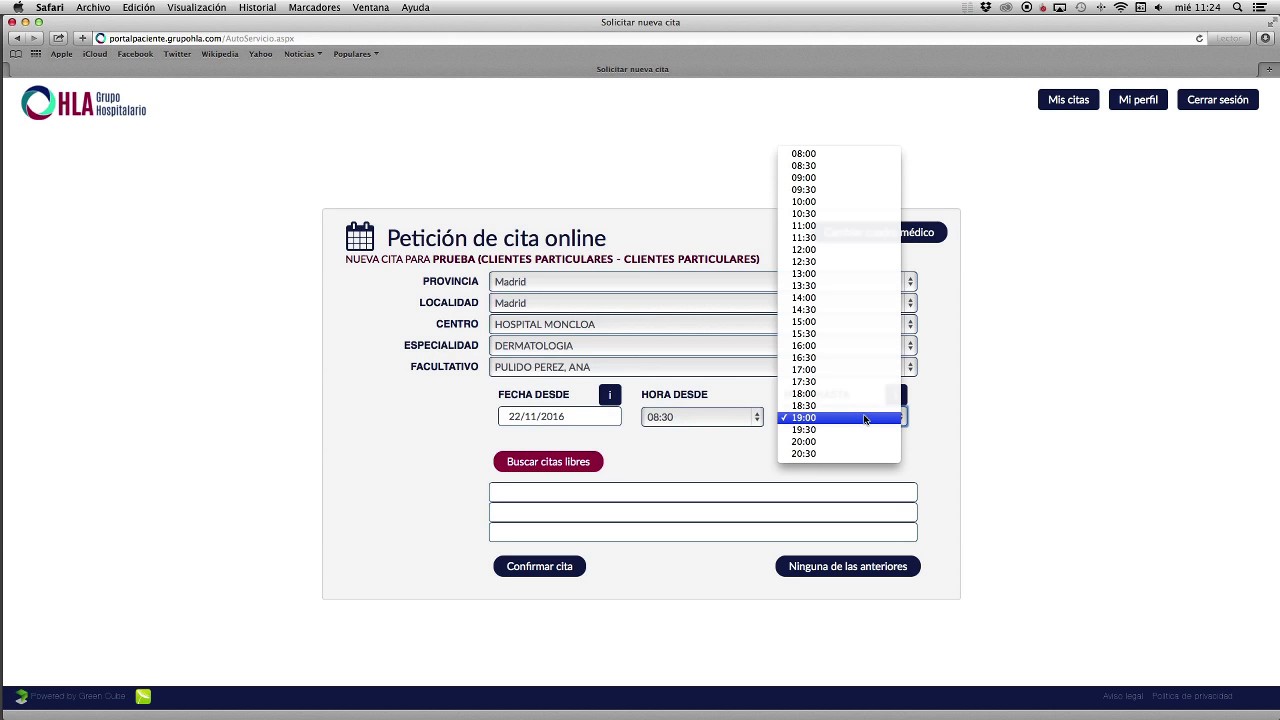Show the reading list bookmarks icon
Image resolution: width=1280 pixels, height=720 pixels.
pyautogui.click(x=16, y=54)
